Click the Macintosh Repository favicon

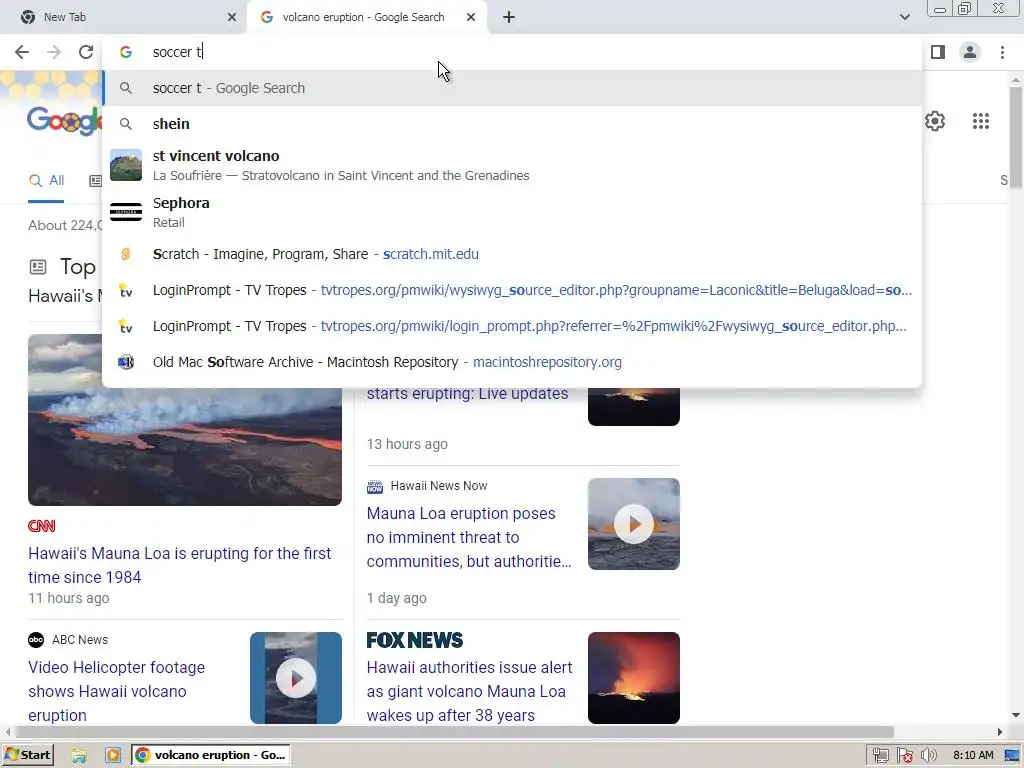[x=126, y=362]
